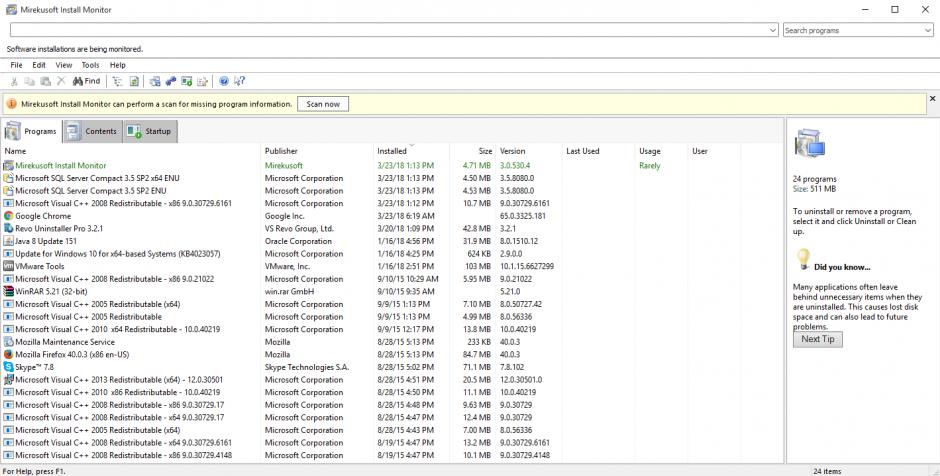Click publisher 'Skype Technologies S.A.'
This screenshot has height=476, width=940.
307,367
